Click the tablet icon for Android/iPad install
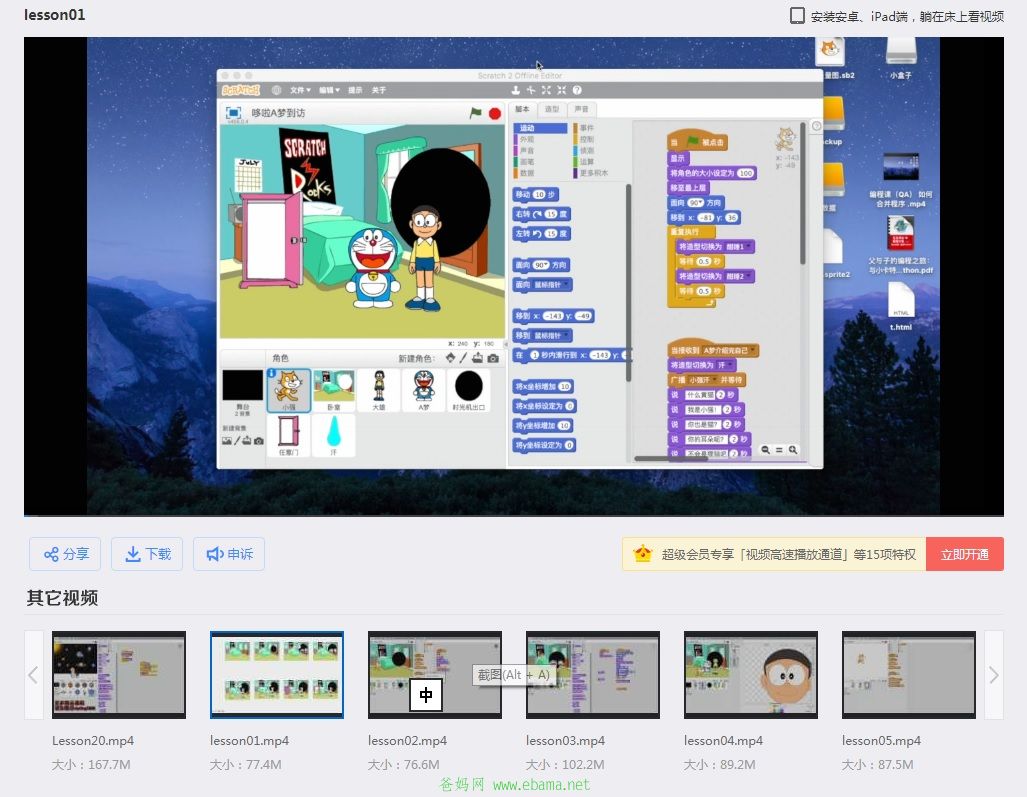This screenshot has height=797, width=1027. point(796,16)
